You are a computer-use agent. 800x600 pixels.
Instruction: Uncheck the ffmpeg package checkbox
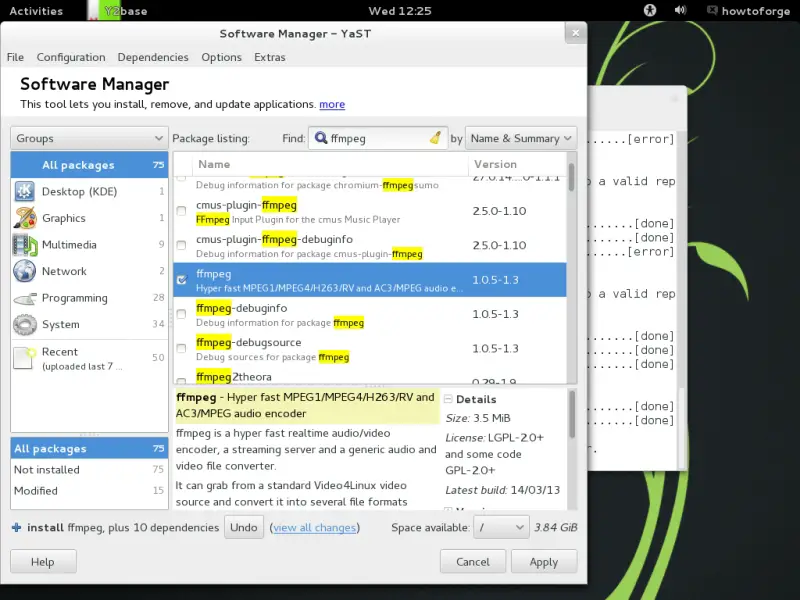click(x=181, y=280)
